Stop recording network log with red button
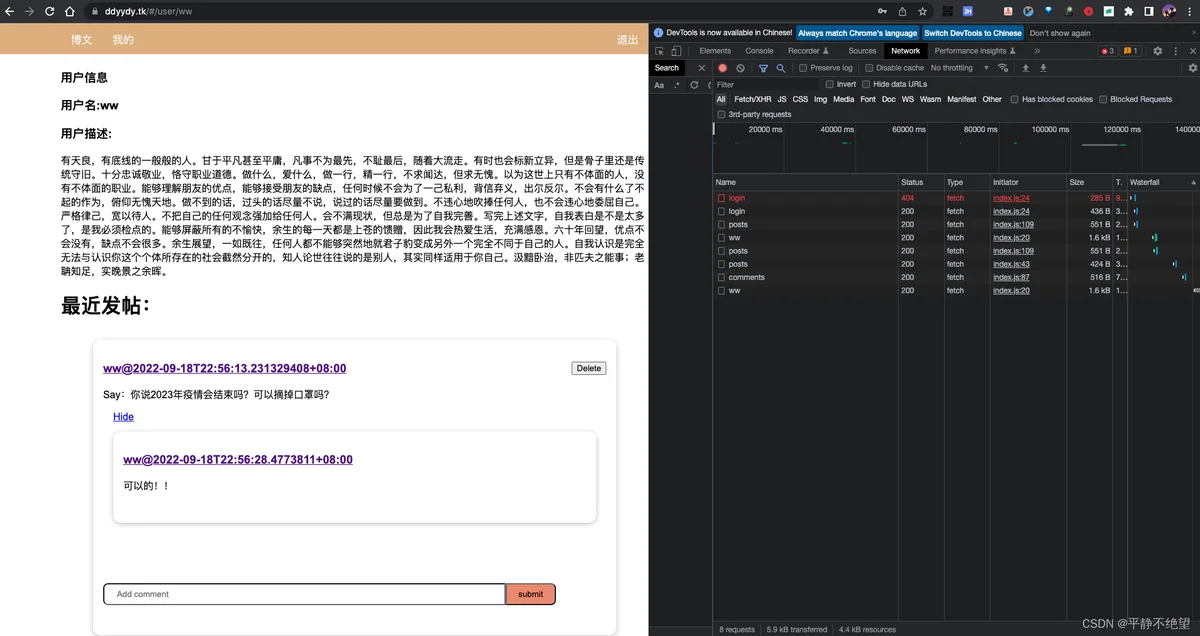 coord(723,68)
